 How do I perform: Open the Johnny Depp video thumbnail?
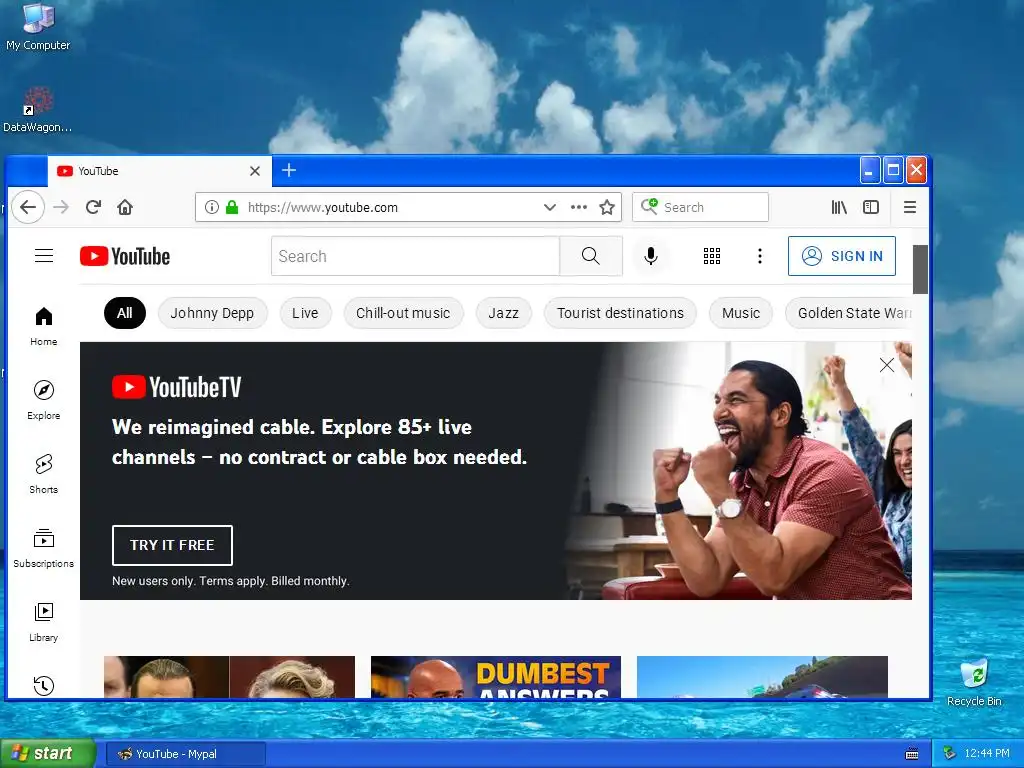coord(229,677)
